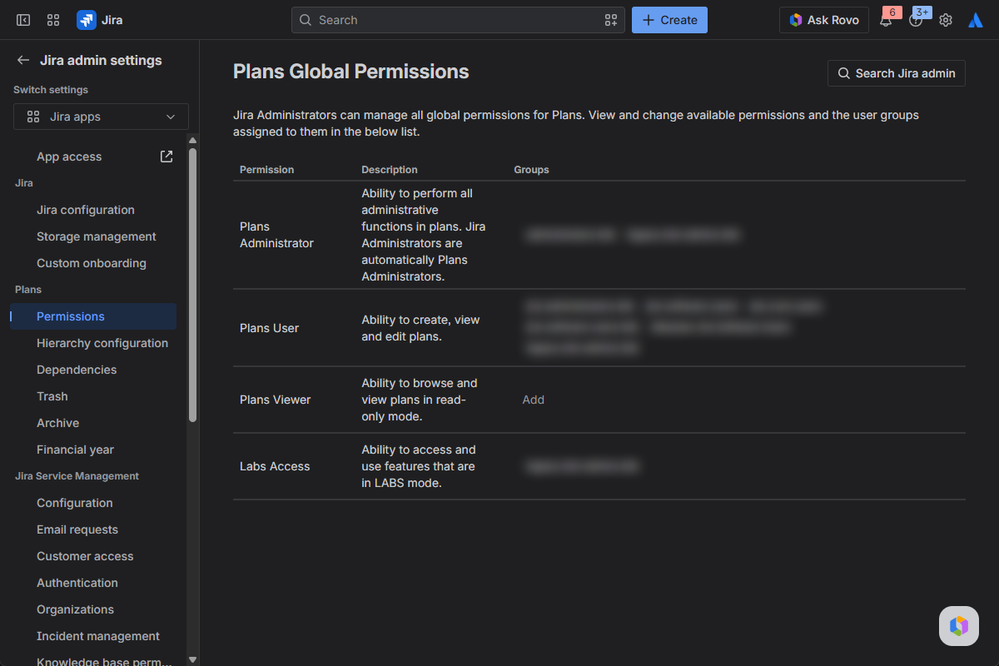Click the Jira logo icon

point(86,20)
